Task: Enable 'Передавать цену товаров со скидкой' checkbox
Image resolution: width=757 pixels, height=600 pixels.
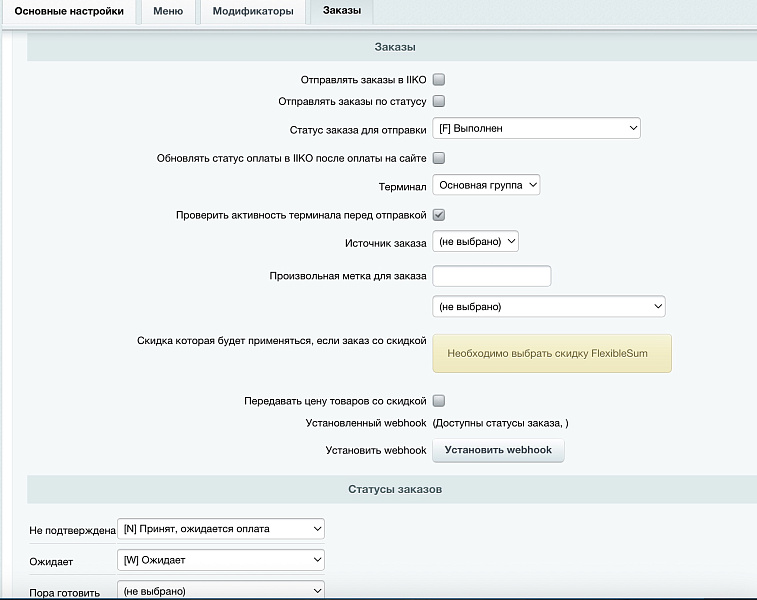Action: [438, 401]
